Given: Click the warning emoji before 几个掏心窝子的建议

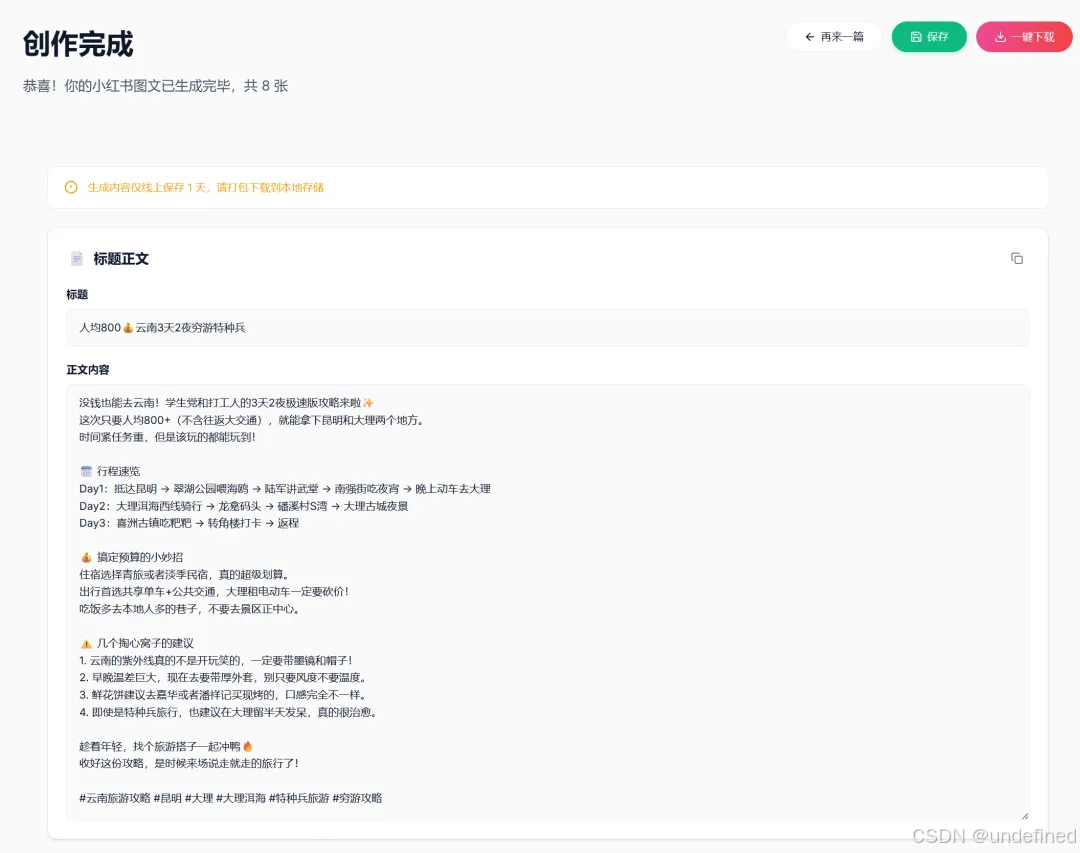Looking at the screenshot, I should coord(86,642).
